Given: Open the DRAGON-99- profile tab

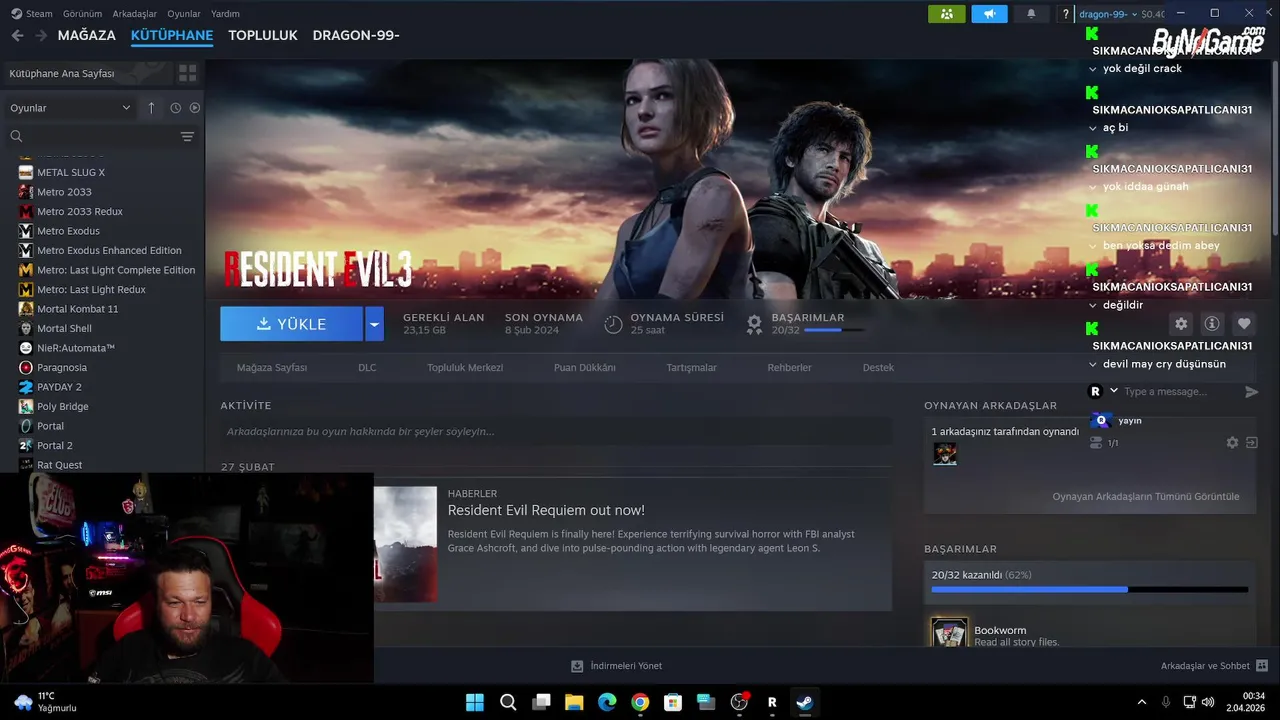Looking at the screenshot, I should [356, 35].
